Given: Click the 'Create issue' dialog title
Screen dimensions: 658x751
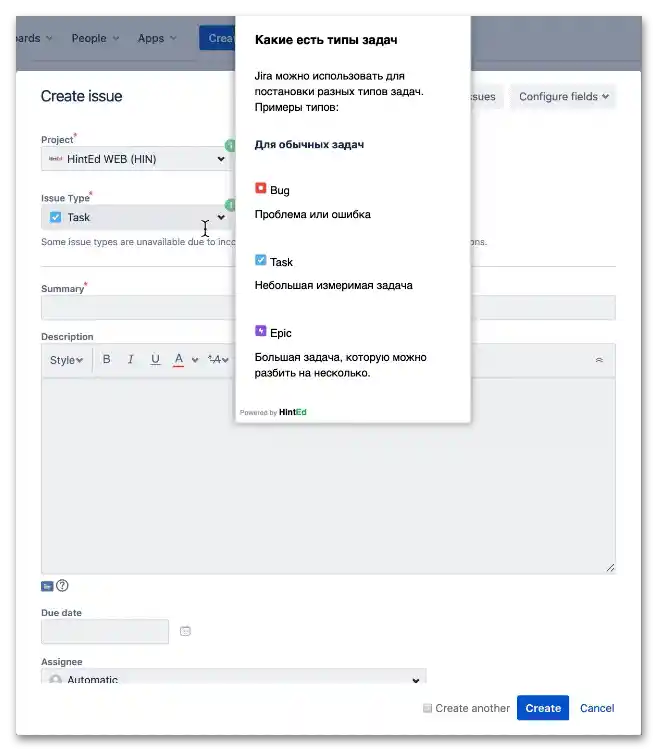Looking at the screenshot, I should tap(81, 96).
